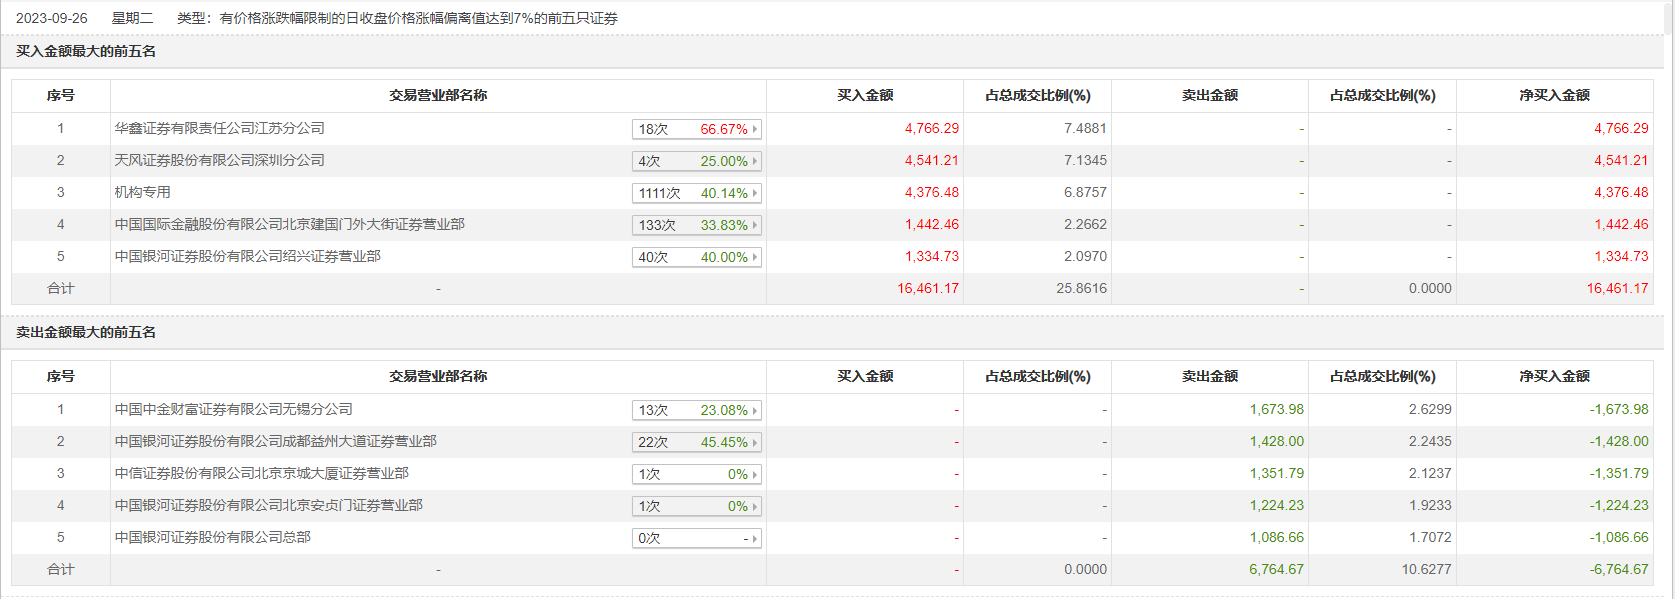Open 中国银河证券股份有限公司总部 link
The height and width of the screenshot is (599, 1675).
(x=212, y=537)
